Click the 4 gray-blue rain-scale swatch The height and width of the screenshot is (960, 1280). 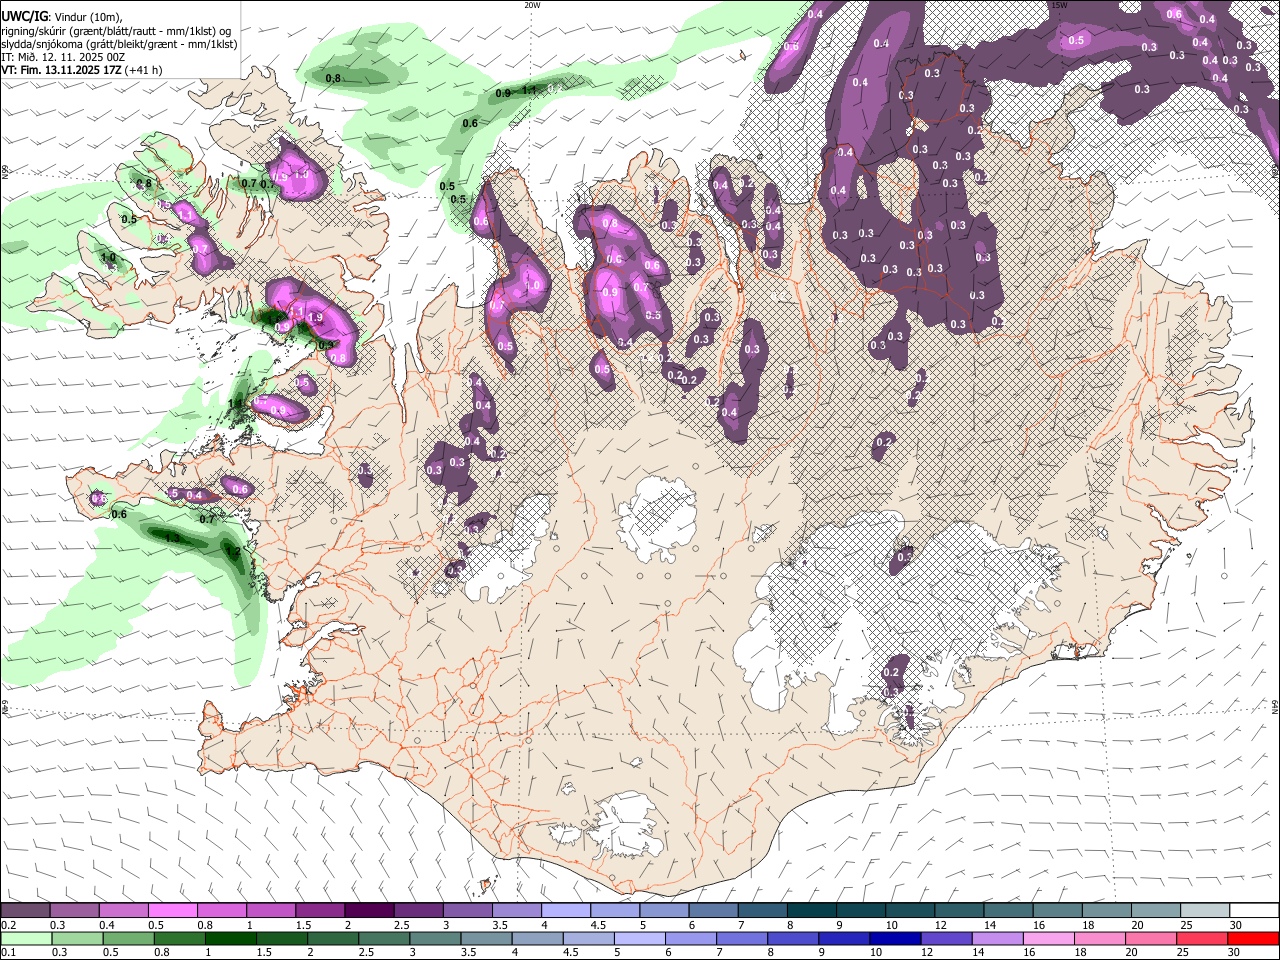[x=538, y=938]
